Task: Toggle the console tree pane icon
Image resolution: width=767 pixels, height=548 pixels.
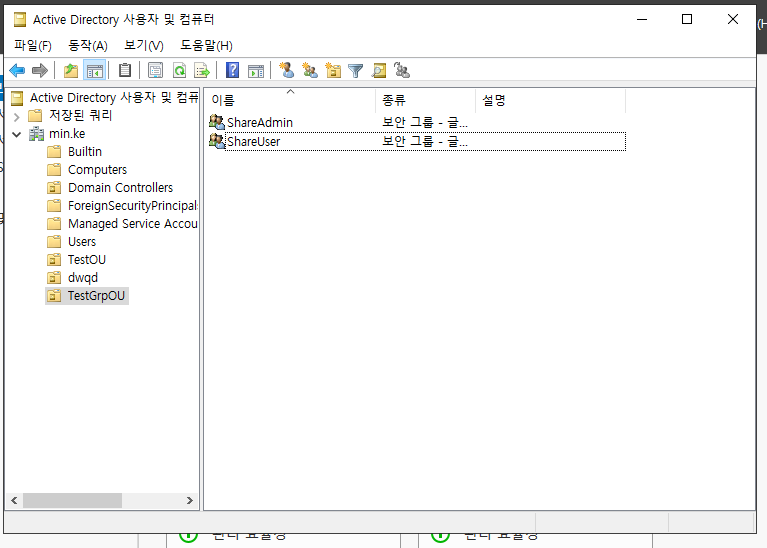Action: (x=95, y=70)
